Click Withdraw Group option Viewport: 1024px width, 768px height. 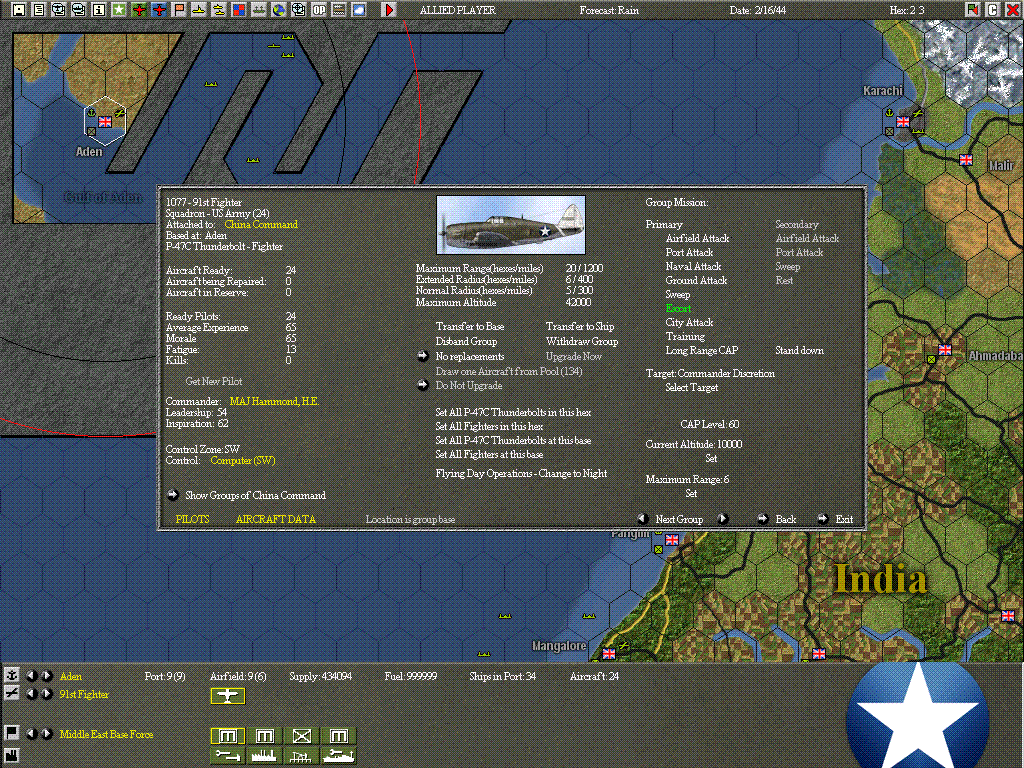[x=582, y=341]
